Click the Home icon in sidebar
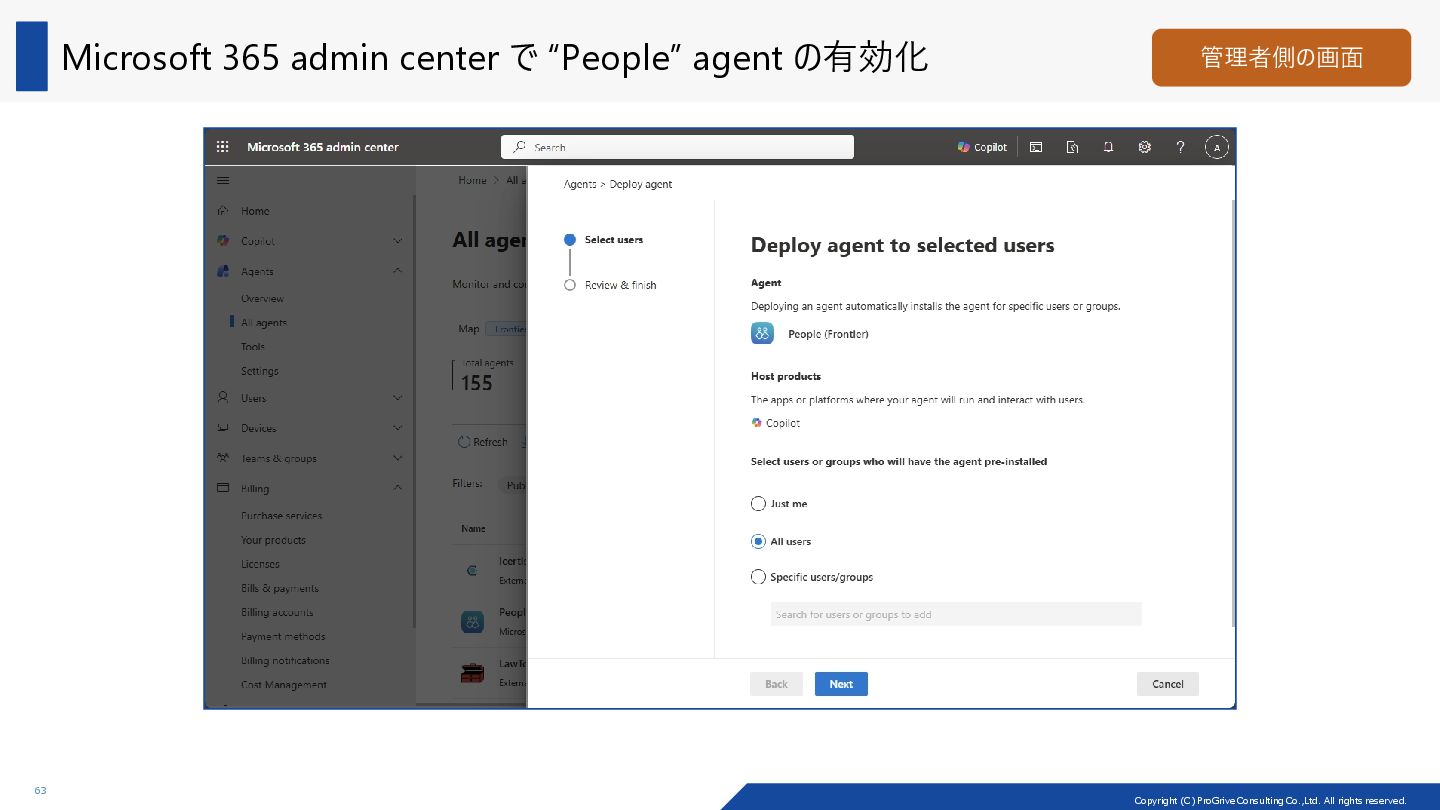This screenshot has width=1440, height=810. click(x=223, y=211)
